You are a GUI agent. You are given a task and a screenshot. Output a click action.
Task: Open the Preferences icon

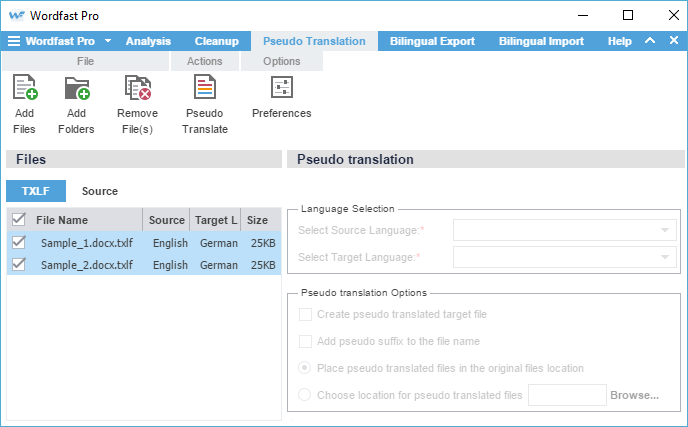[x=281, y=90]
